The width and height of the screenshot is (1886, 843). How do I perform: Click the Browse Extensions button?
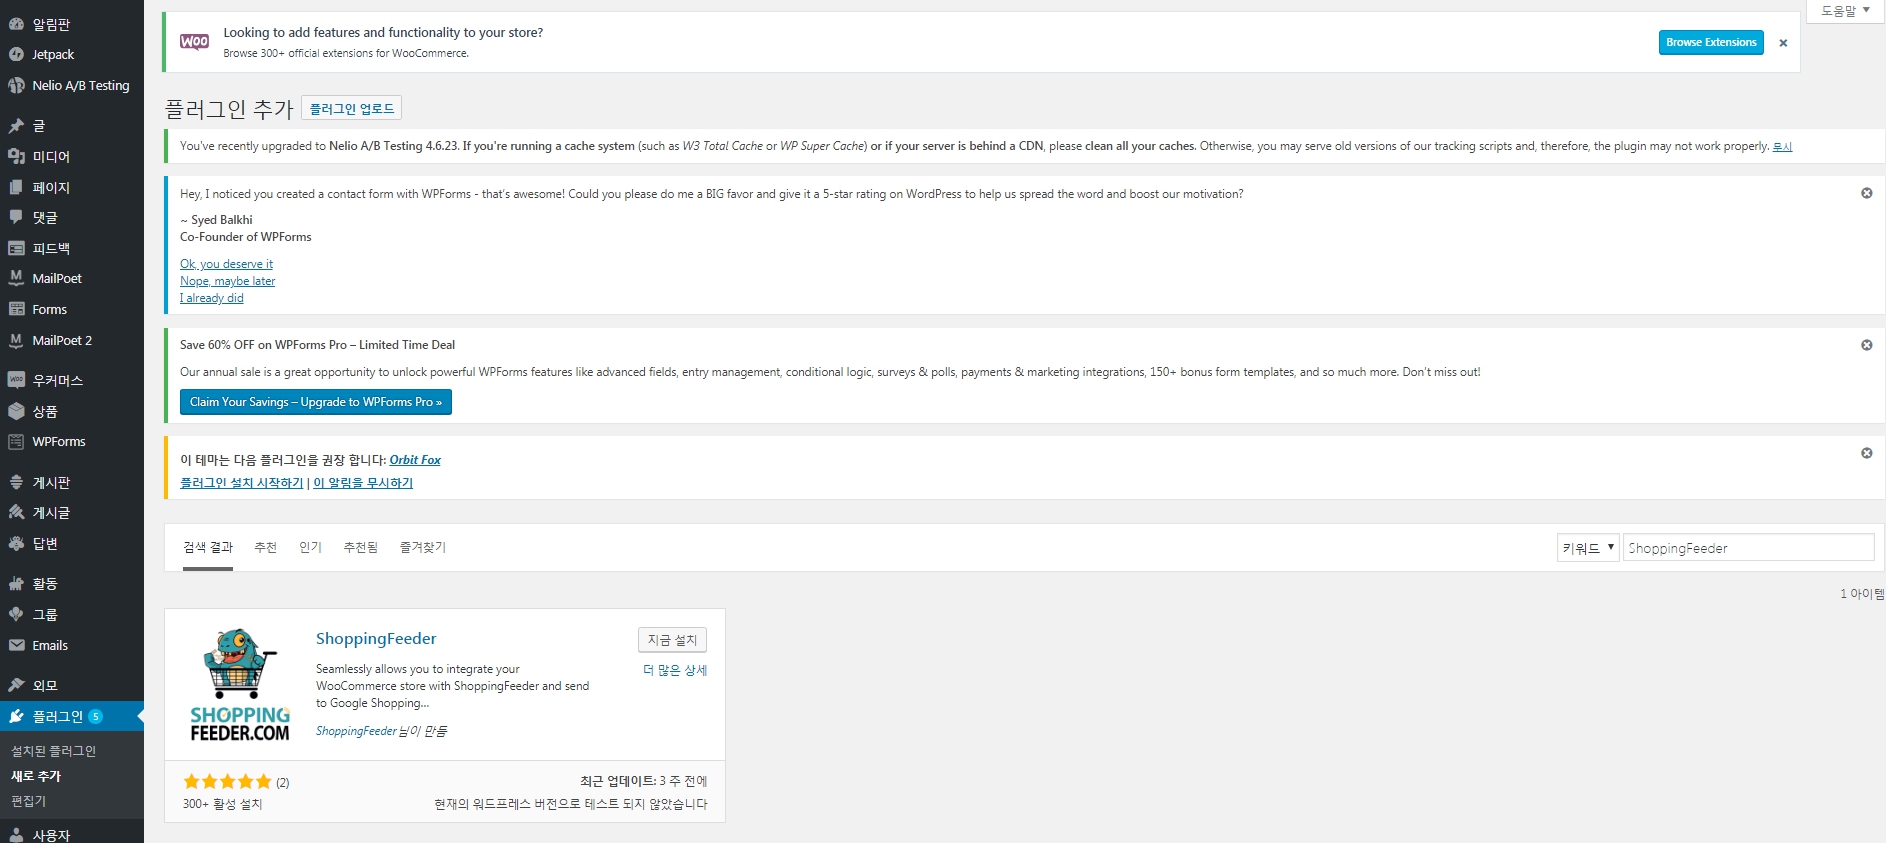click(x=1710, y=43)
